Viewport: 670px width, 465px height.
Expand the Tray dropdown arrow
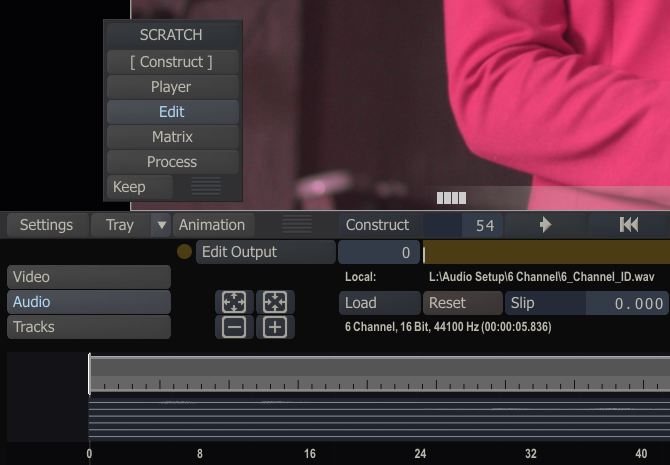[x=161, y=225]
